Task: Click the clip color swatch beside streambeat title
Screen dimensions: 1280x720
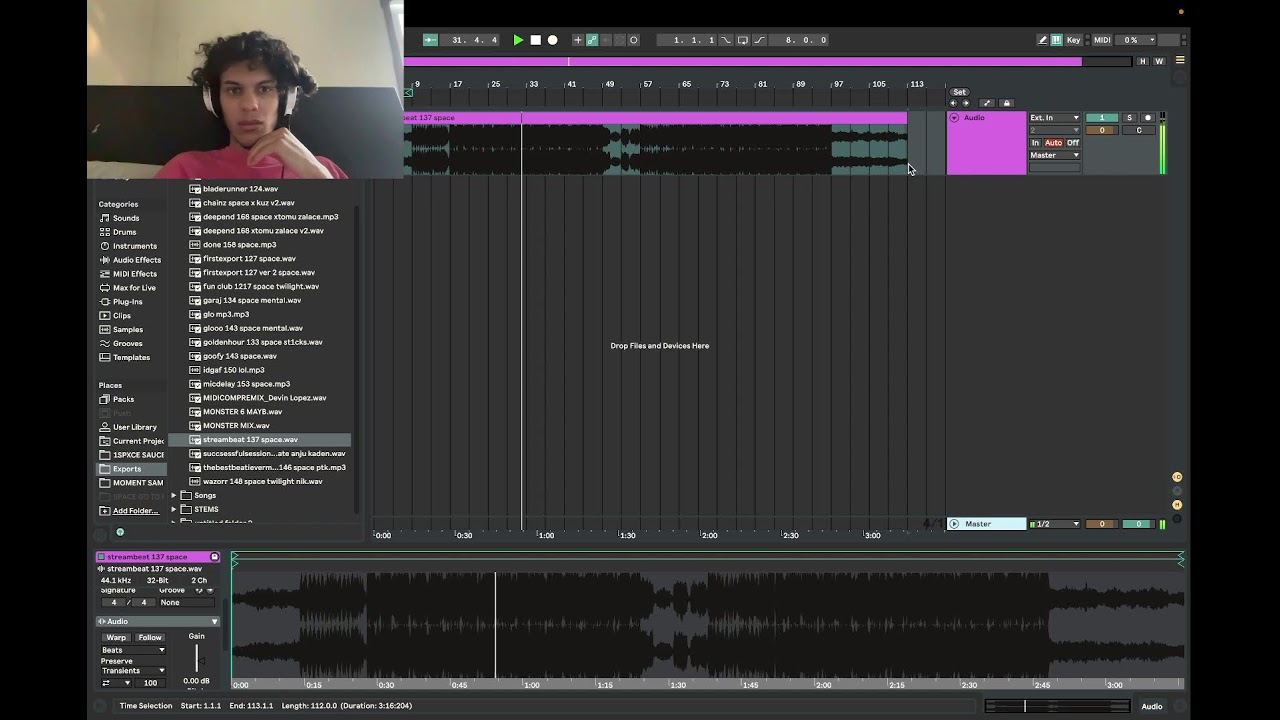Action: pos(101,557)
